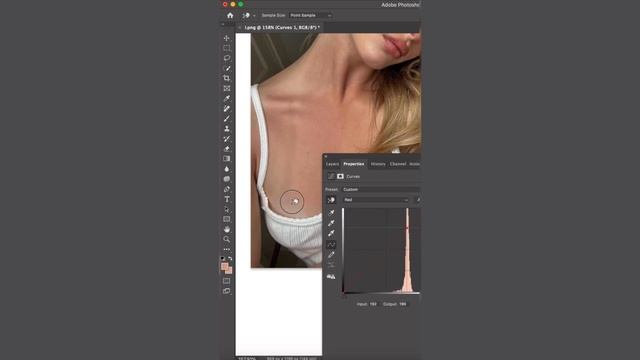Select the Zoom tool
Viewport: 640px width, 360px height.
click(x=227, y=239)
